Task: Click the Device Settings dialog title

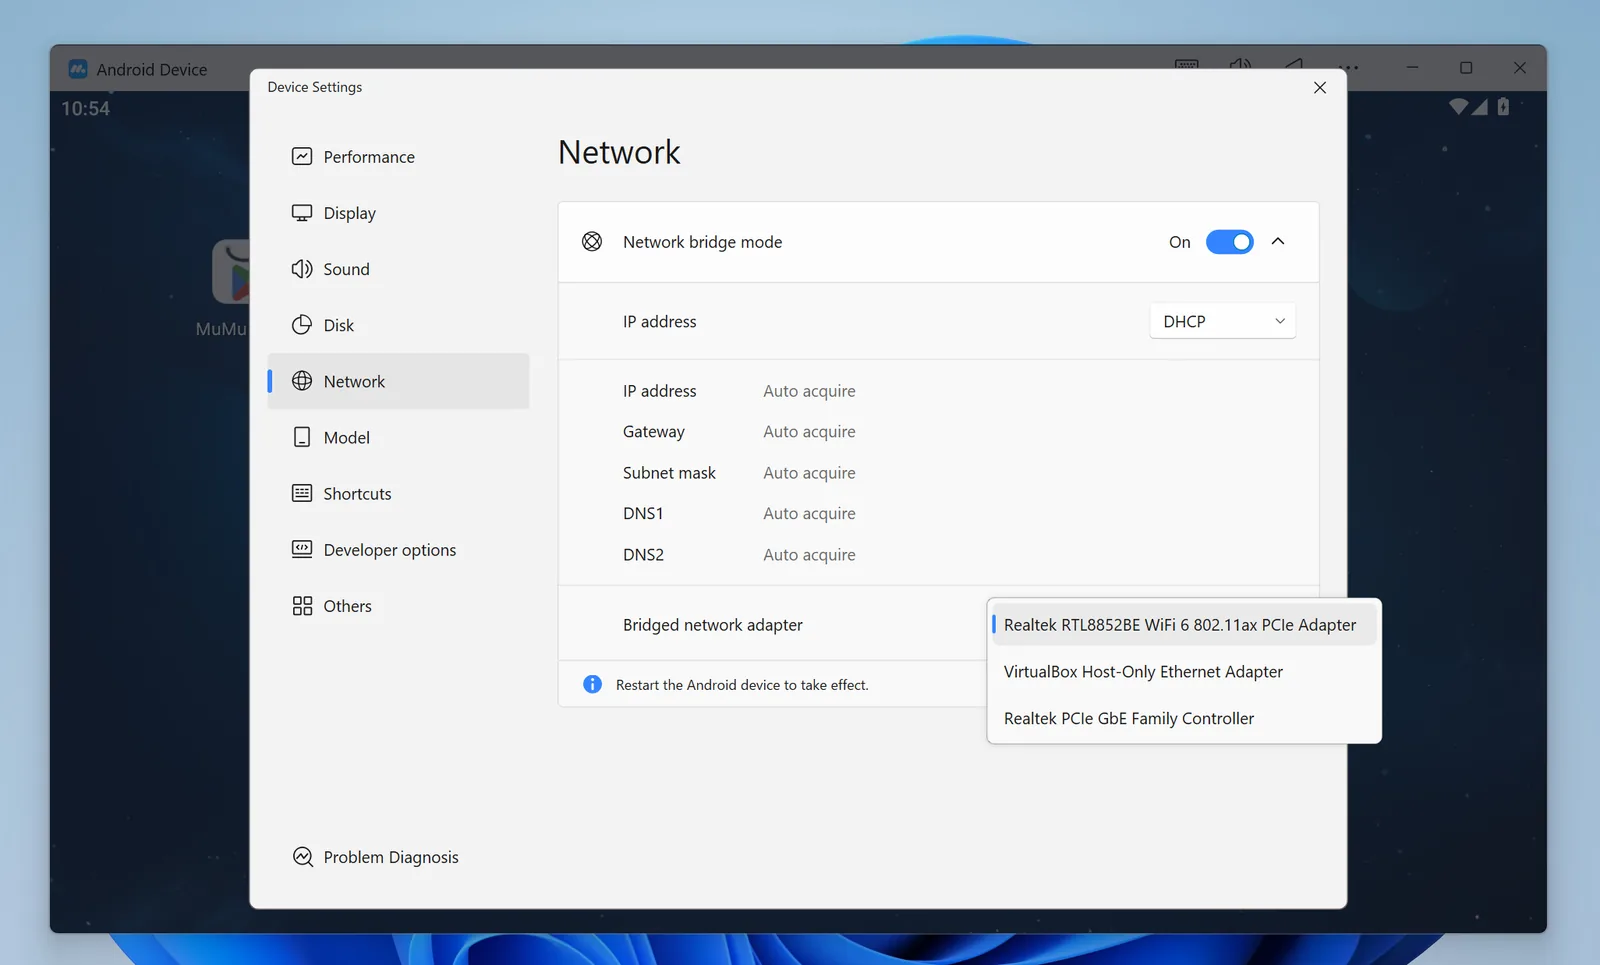Action: 315,87
